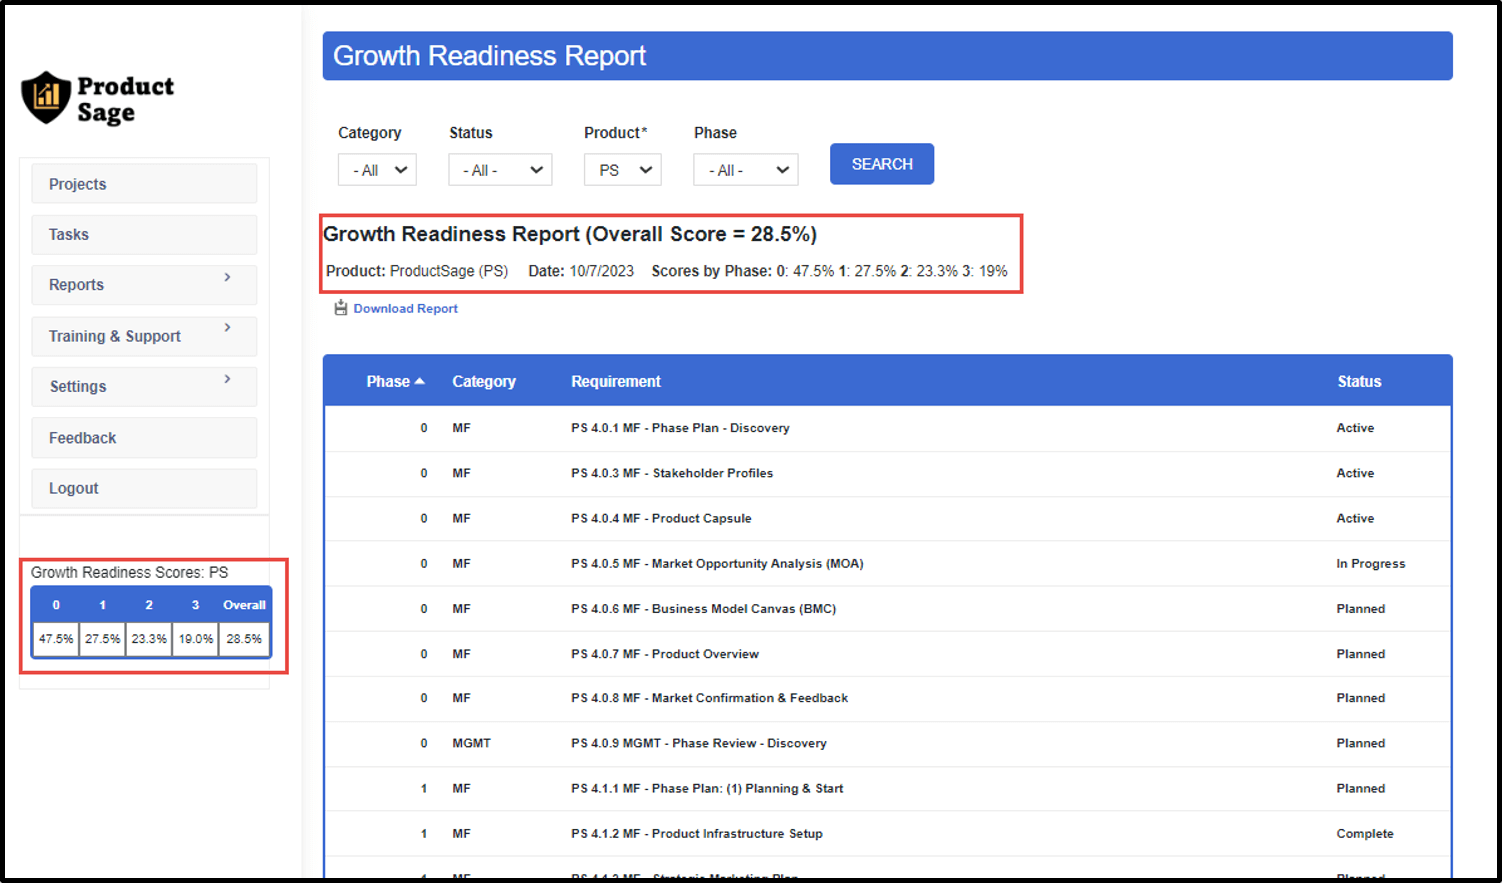Open the Phase filter dropdown
Screen dimensions: 1502x883
coord(746,170)
